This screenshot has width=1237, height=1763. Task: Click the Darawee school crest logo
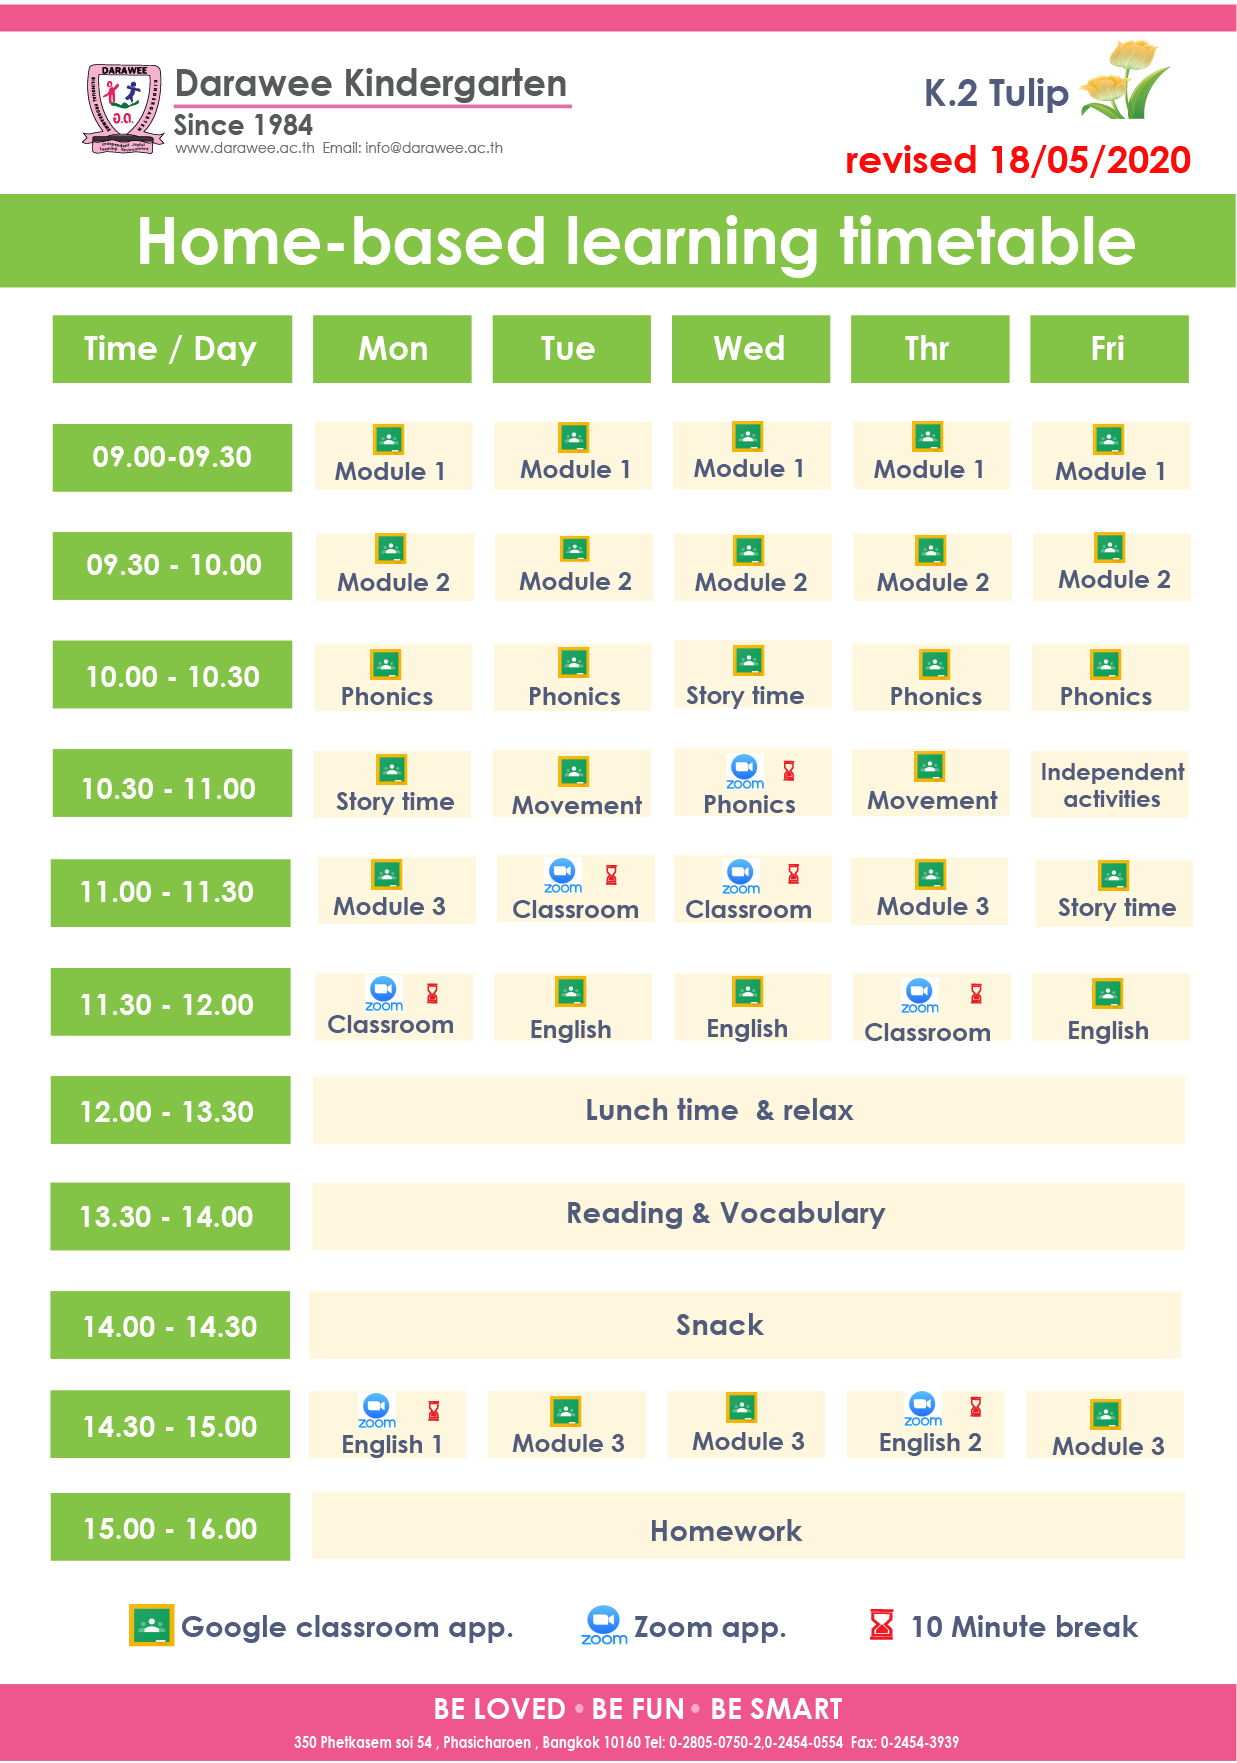(x=123, y=110)
